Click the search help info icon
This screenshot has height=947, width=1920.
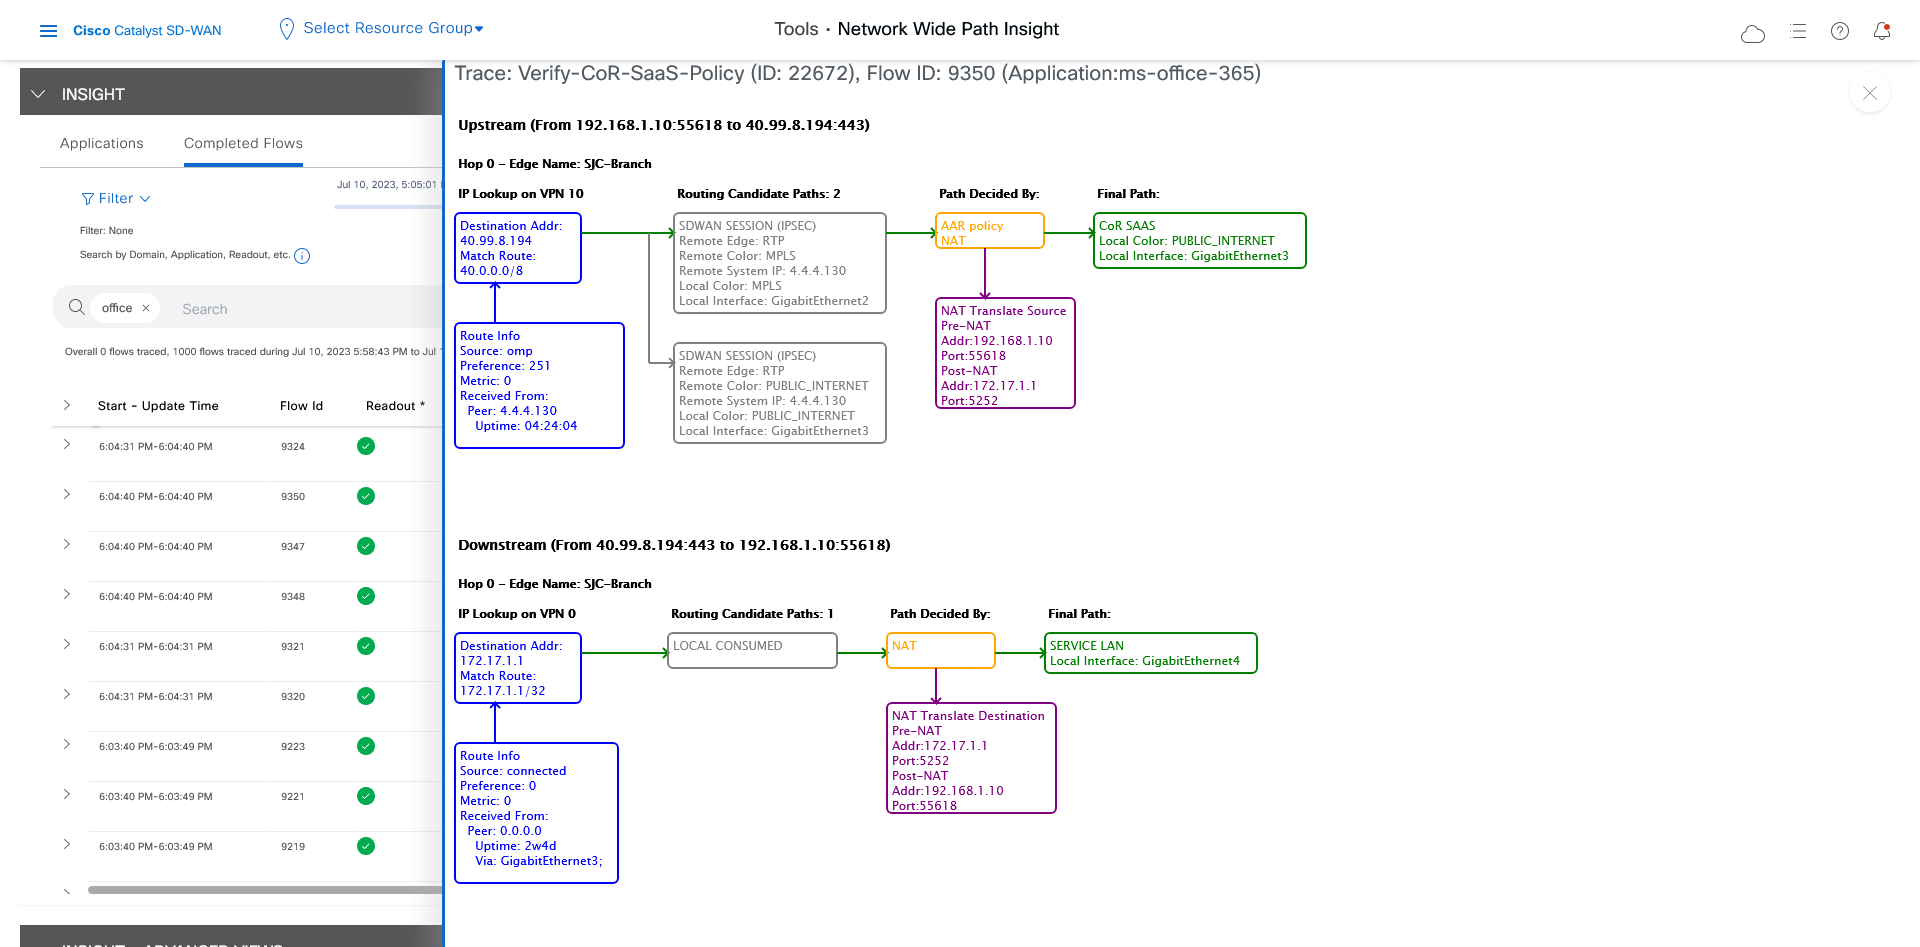pyautogui.click(x=302, y=256)
